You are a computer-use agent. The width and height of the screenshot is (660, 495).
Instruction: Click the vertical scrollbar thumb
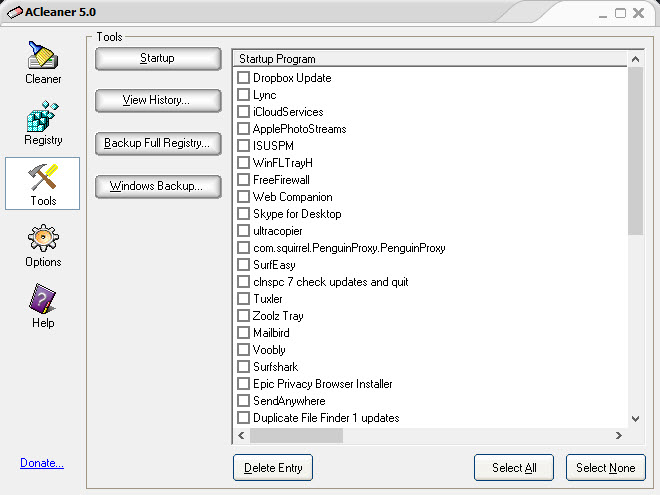636,151
